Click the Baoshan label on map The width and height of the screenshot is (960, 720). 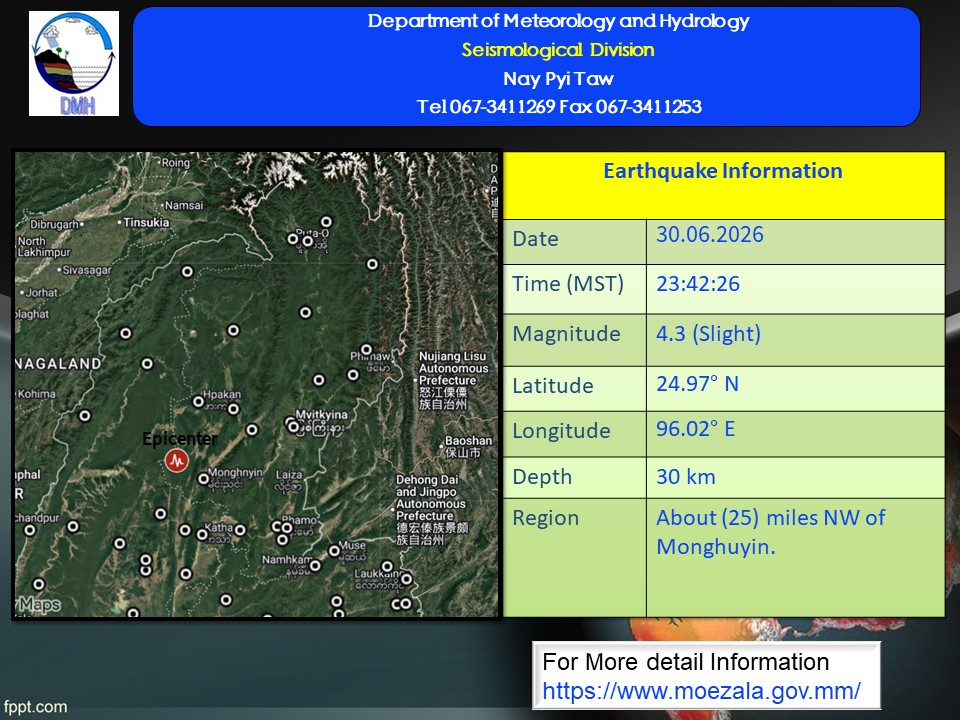[x=468, y=440]
